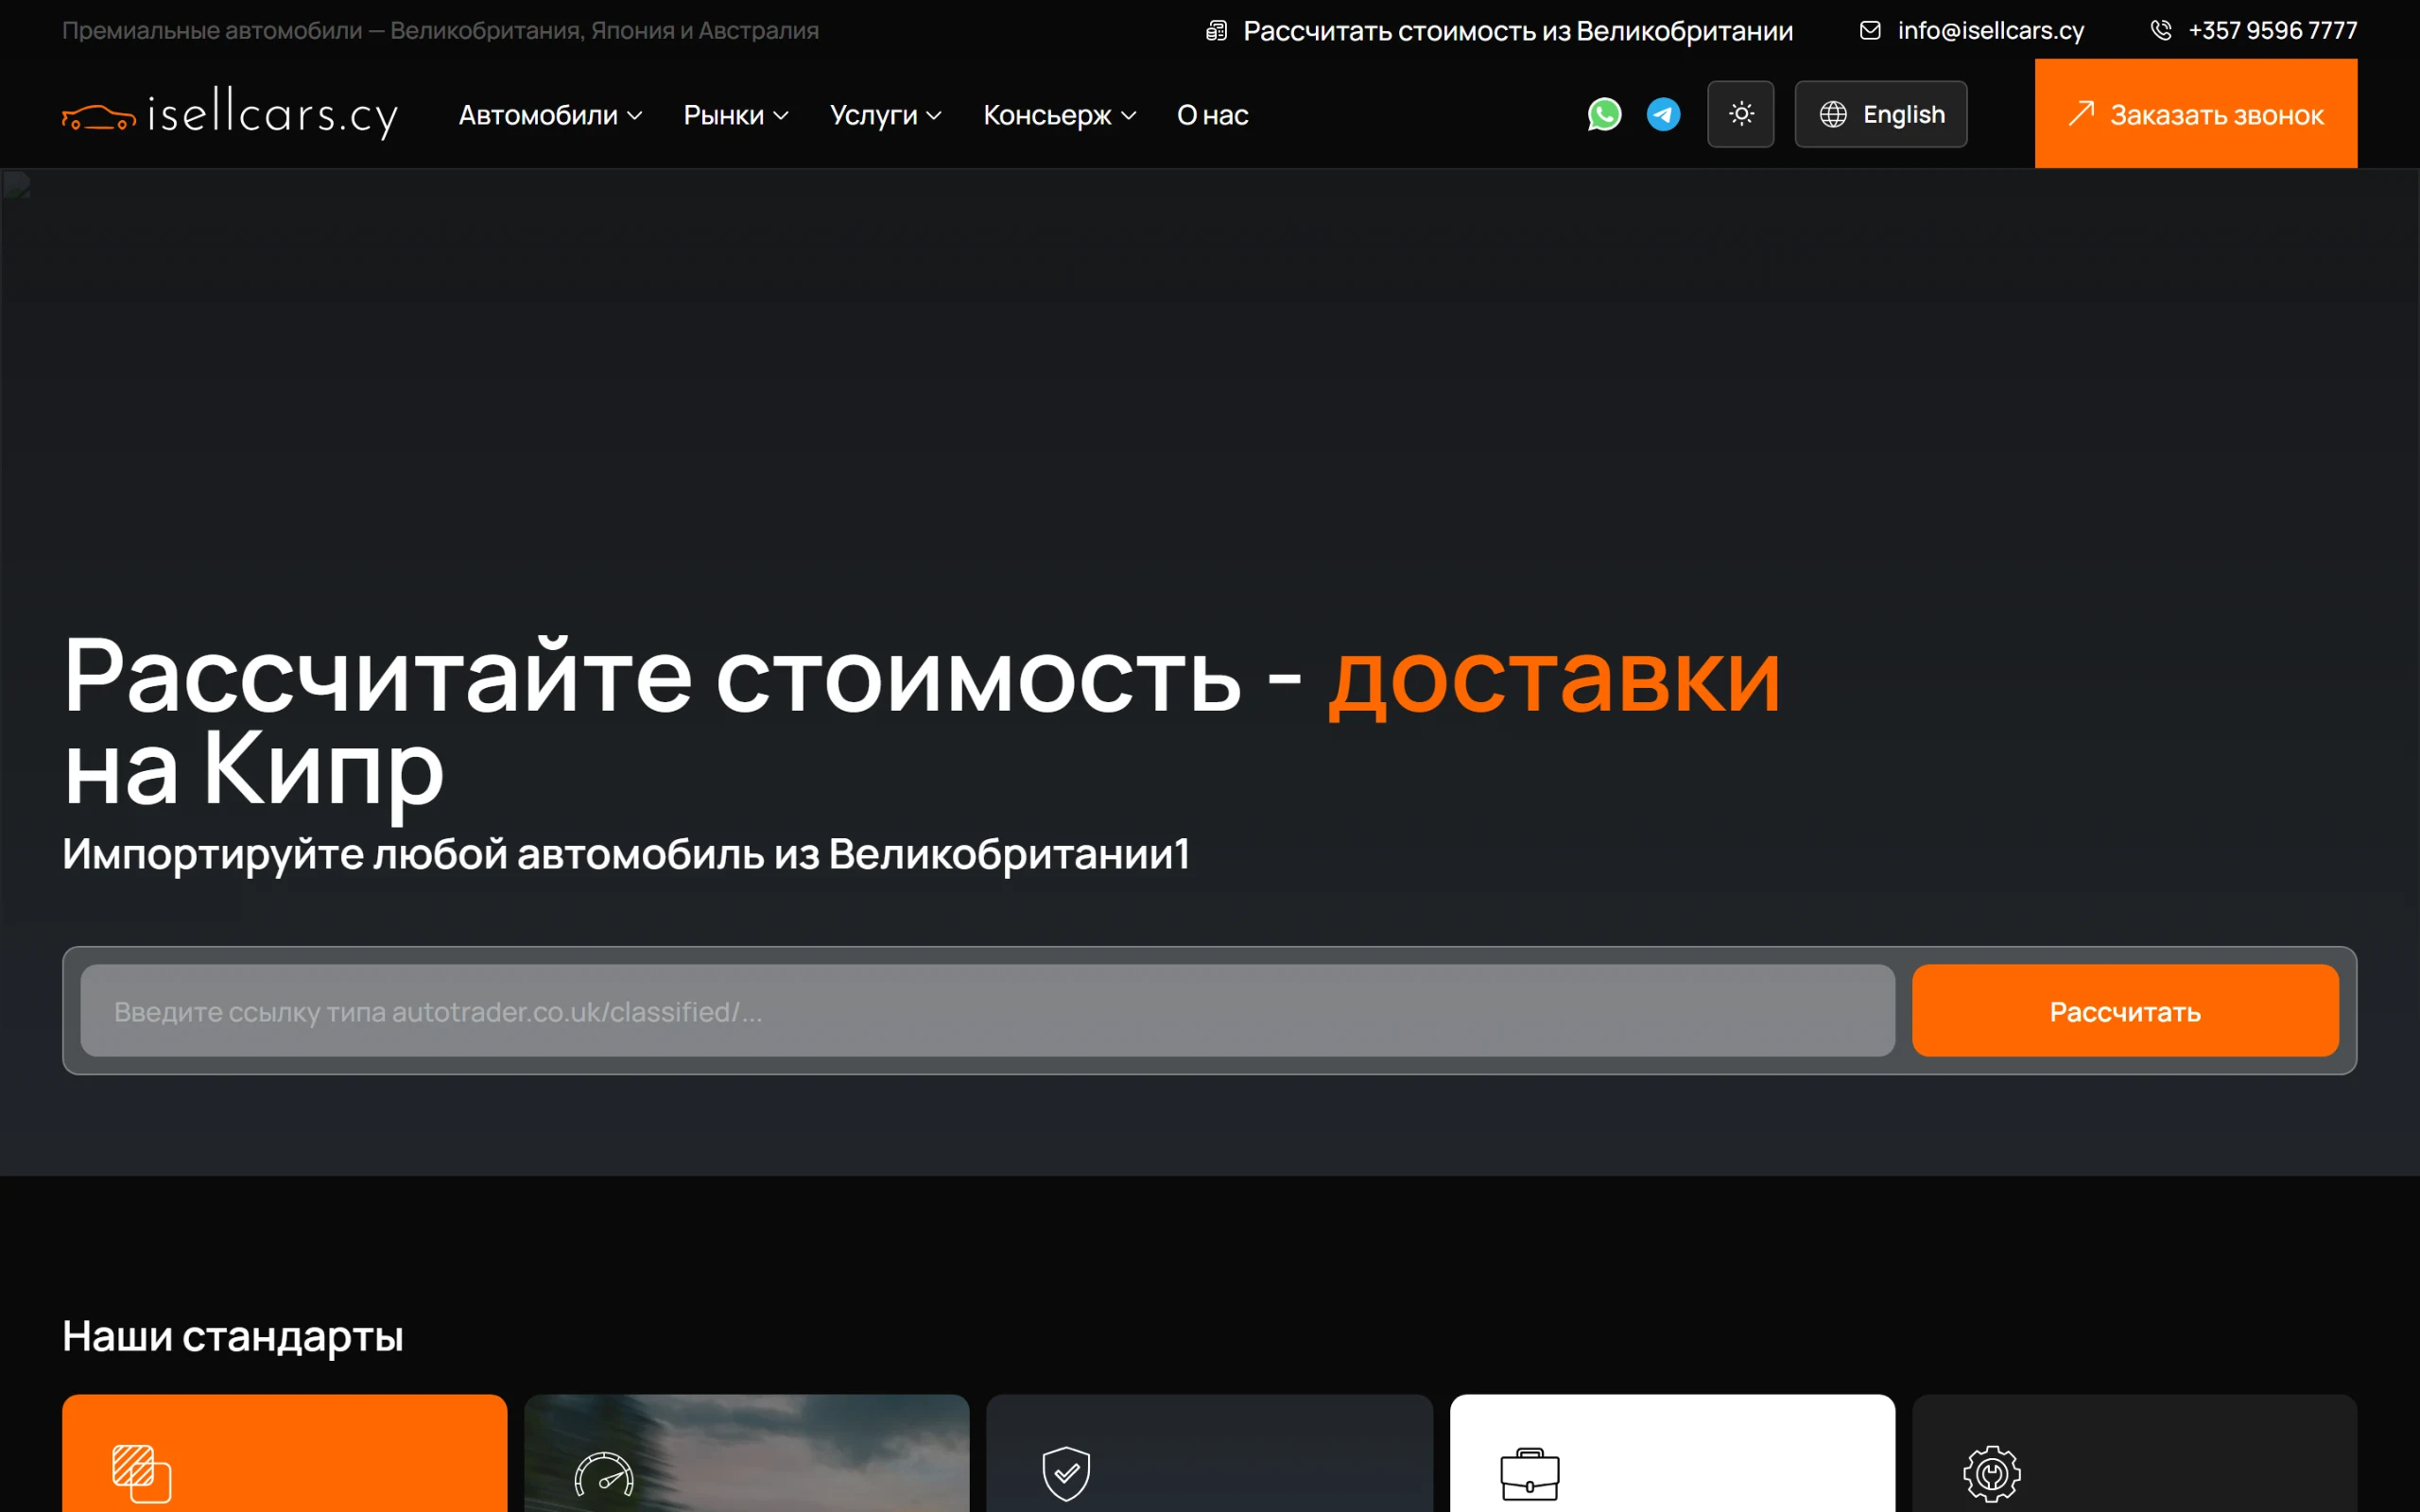
Task: Click the Наши стандарты heading
Action: click(x=233, y=1336)
